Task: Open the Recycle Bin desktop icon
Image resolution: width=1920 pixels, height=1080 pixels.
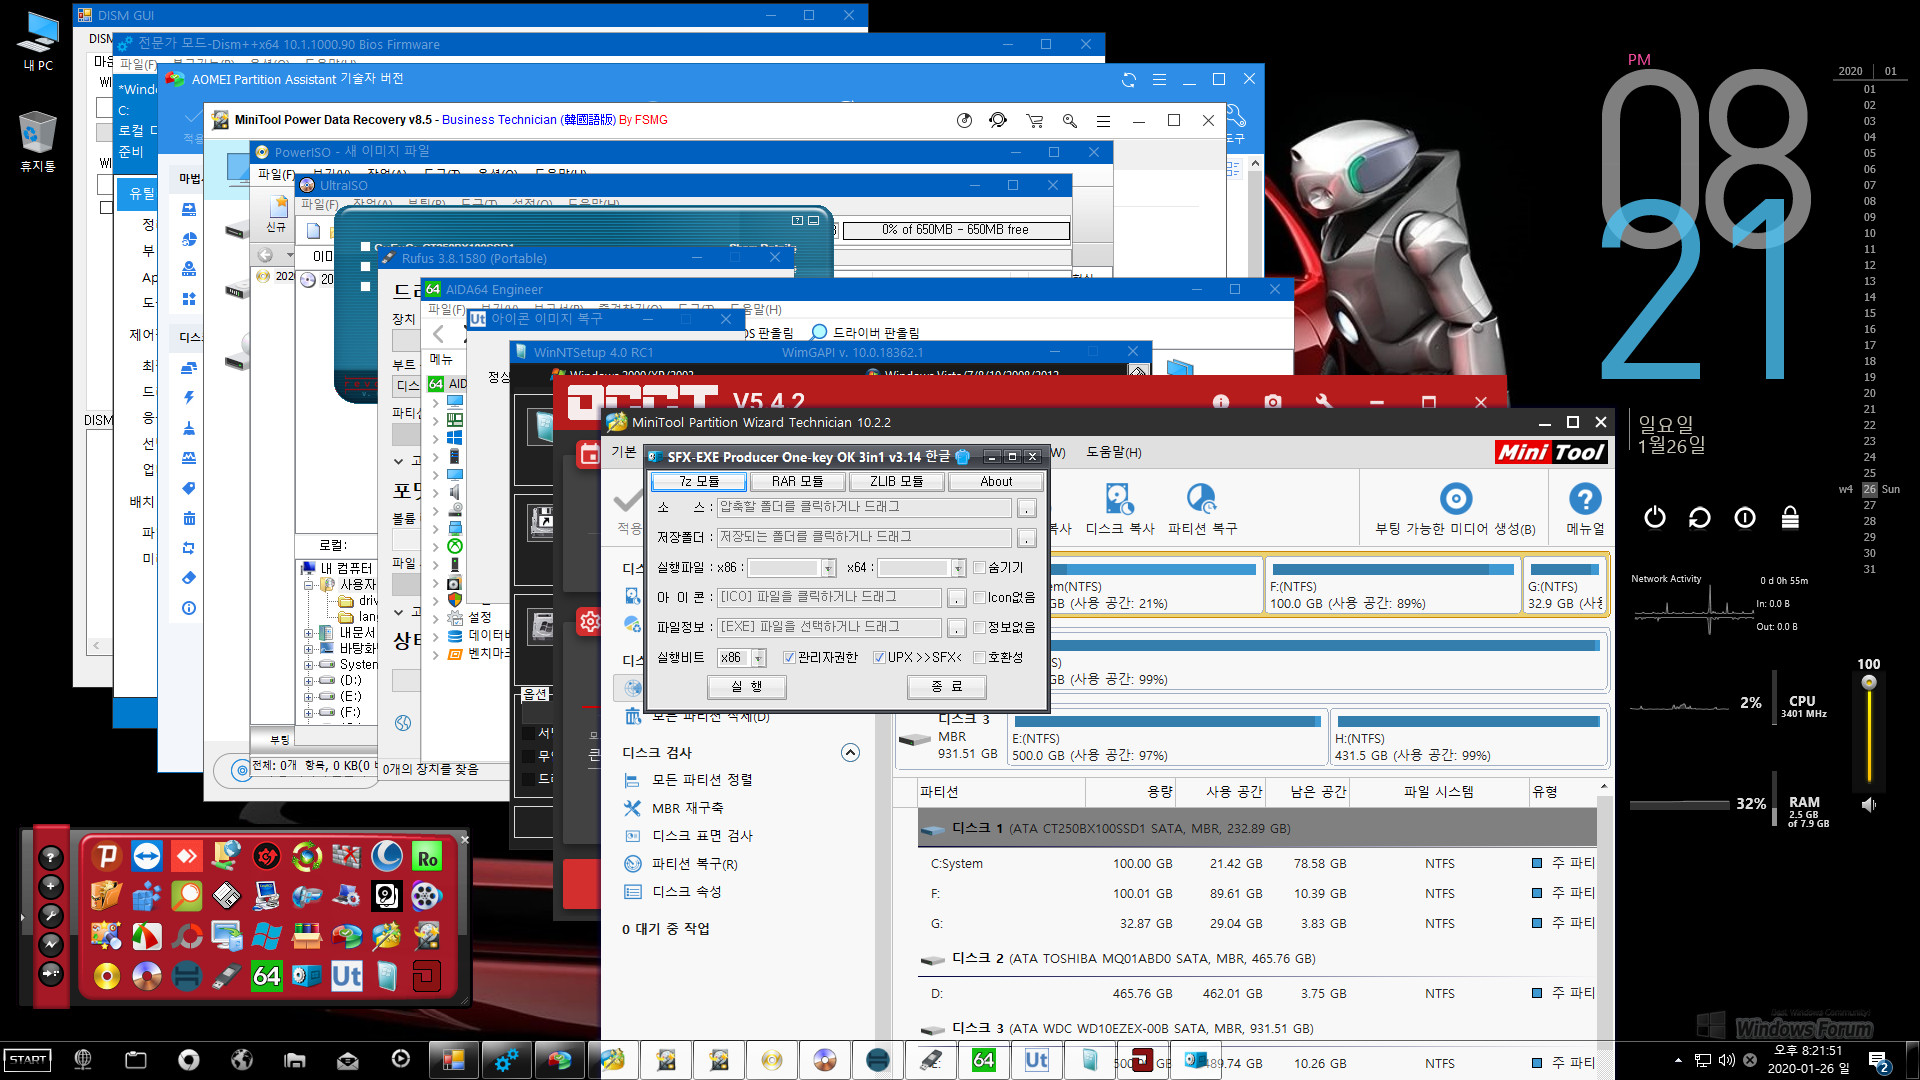Action: point(38,141)
